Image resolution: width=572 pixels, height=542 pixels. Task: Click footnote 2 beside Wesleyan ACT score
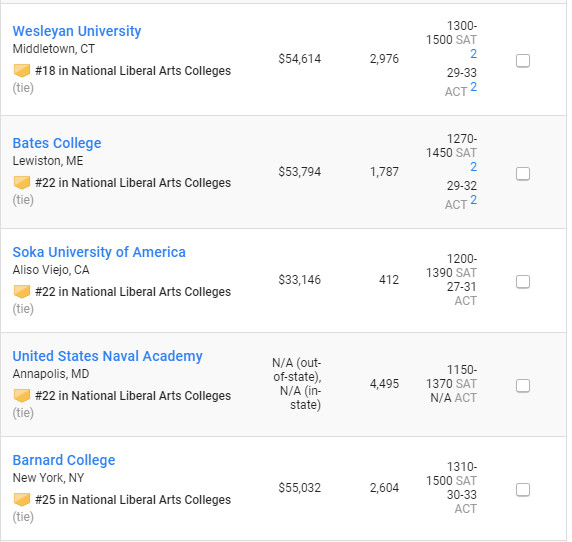click(474, 87)
